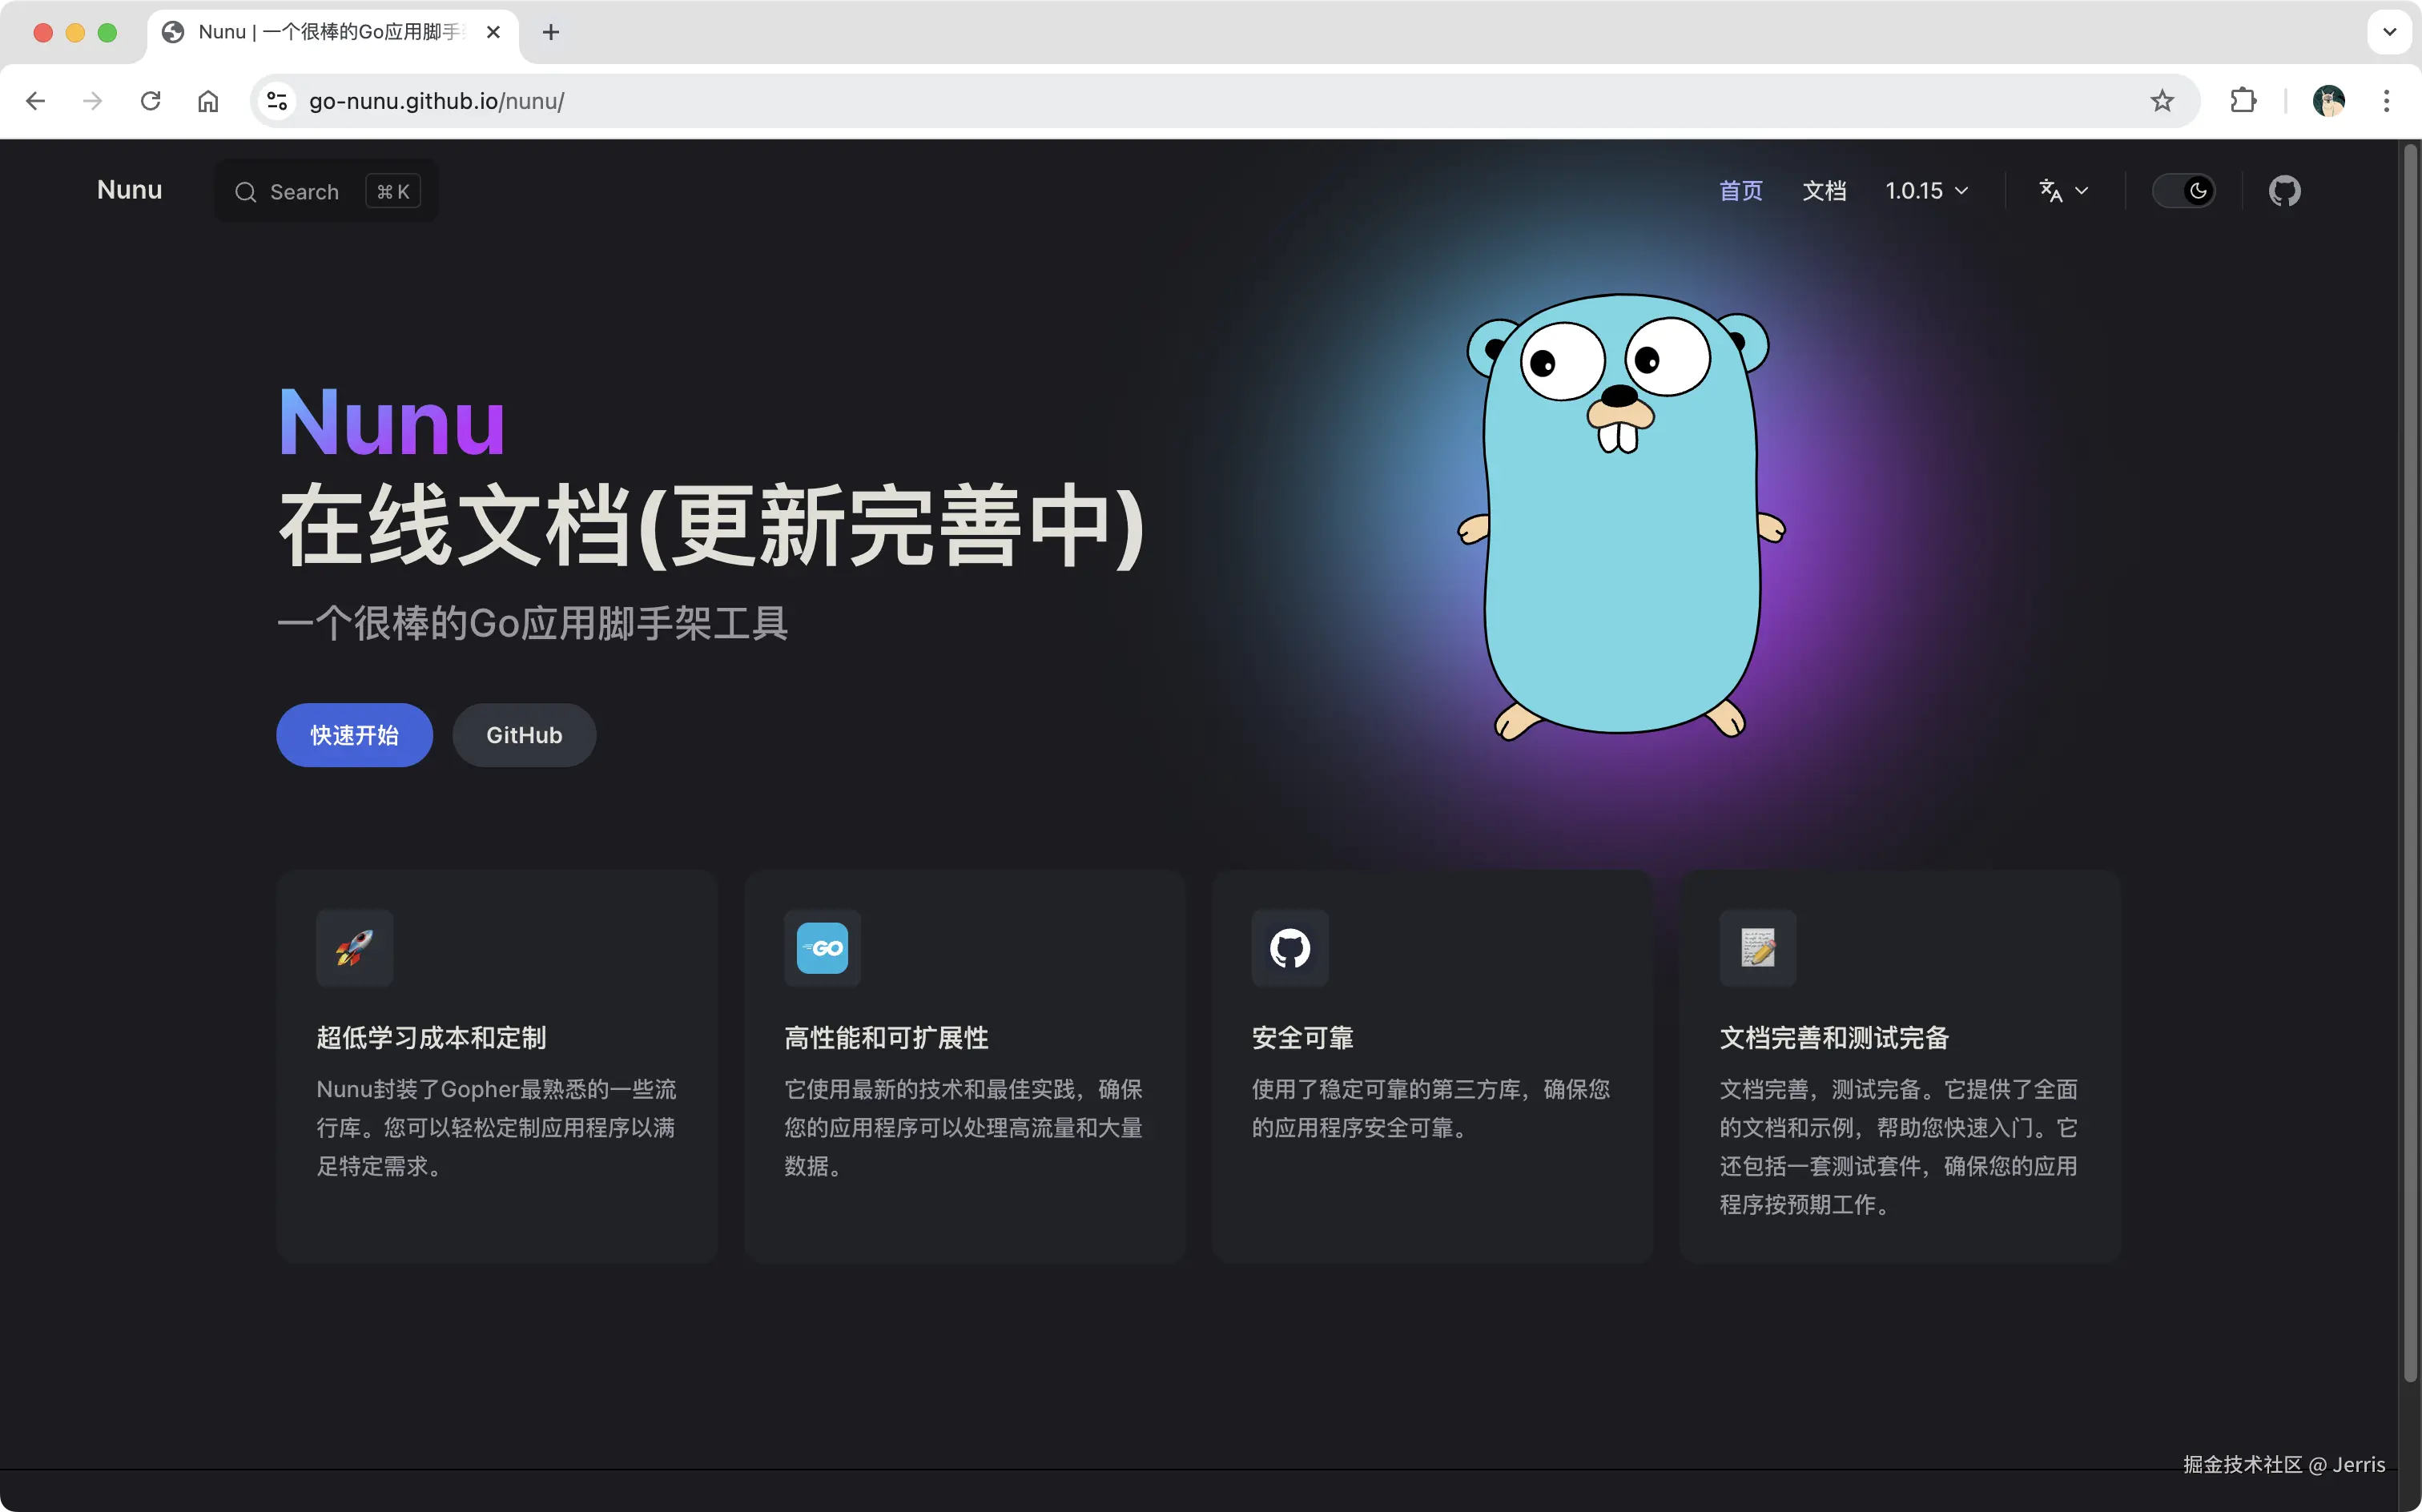Click the memo pencil feature icon

tap(1757, 948)
